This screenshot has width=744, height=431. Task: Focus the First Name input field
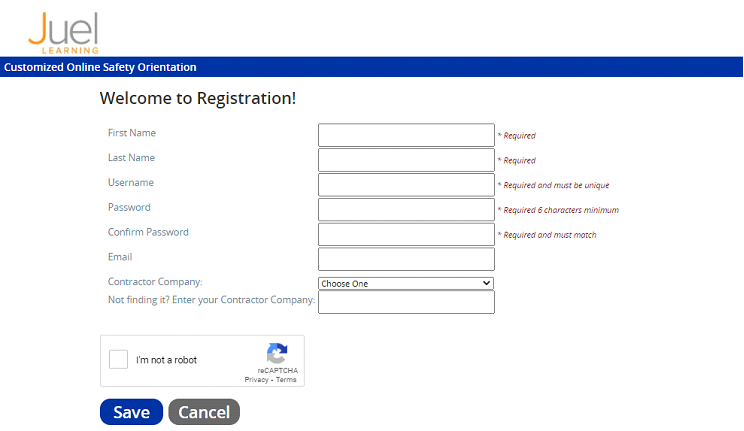coord(406,135)
